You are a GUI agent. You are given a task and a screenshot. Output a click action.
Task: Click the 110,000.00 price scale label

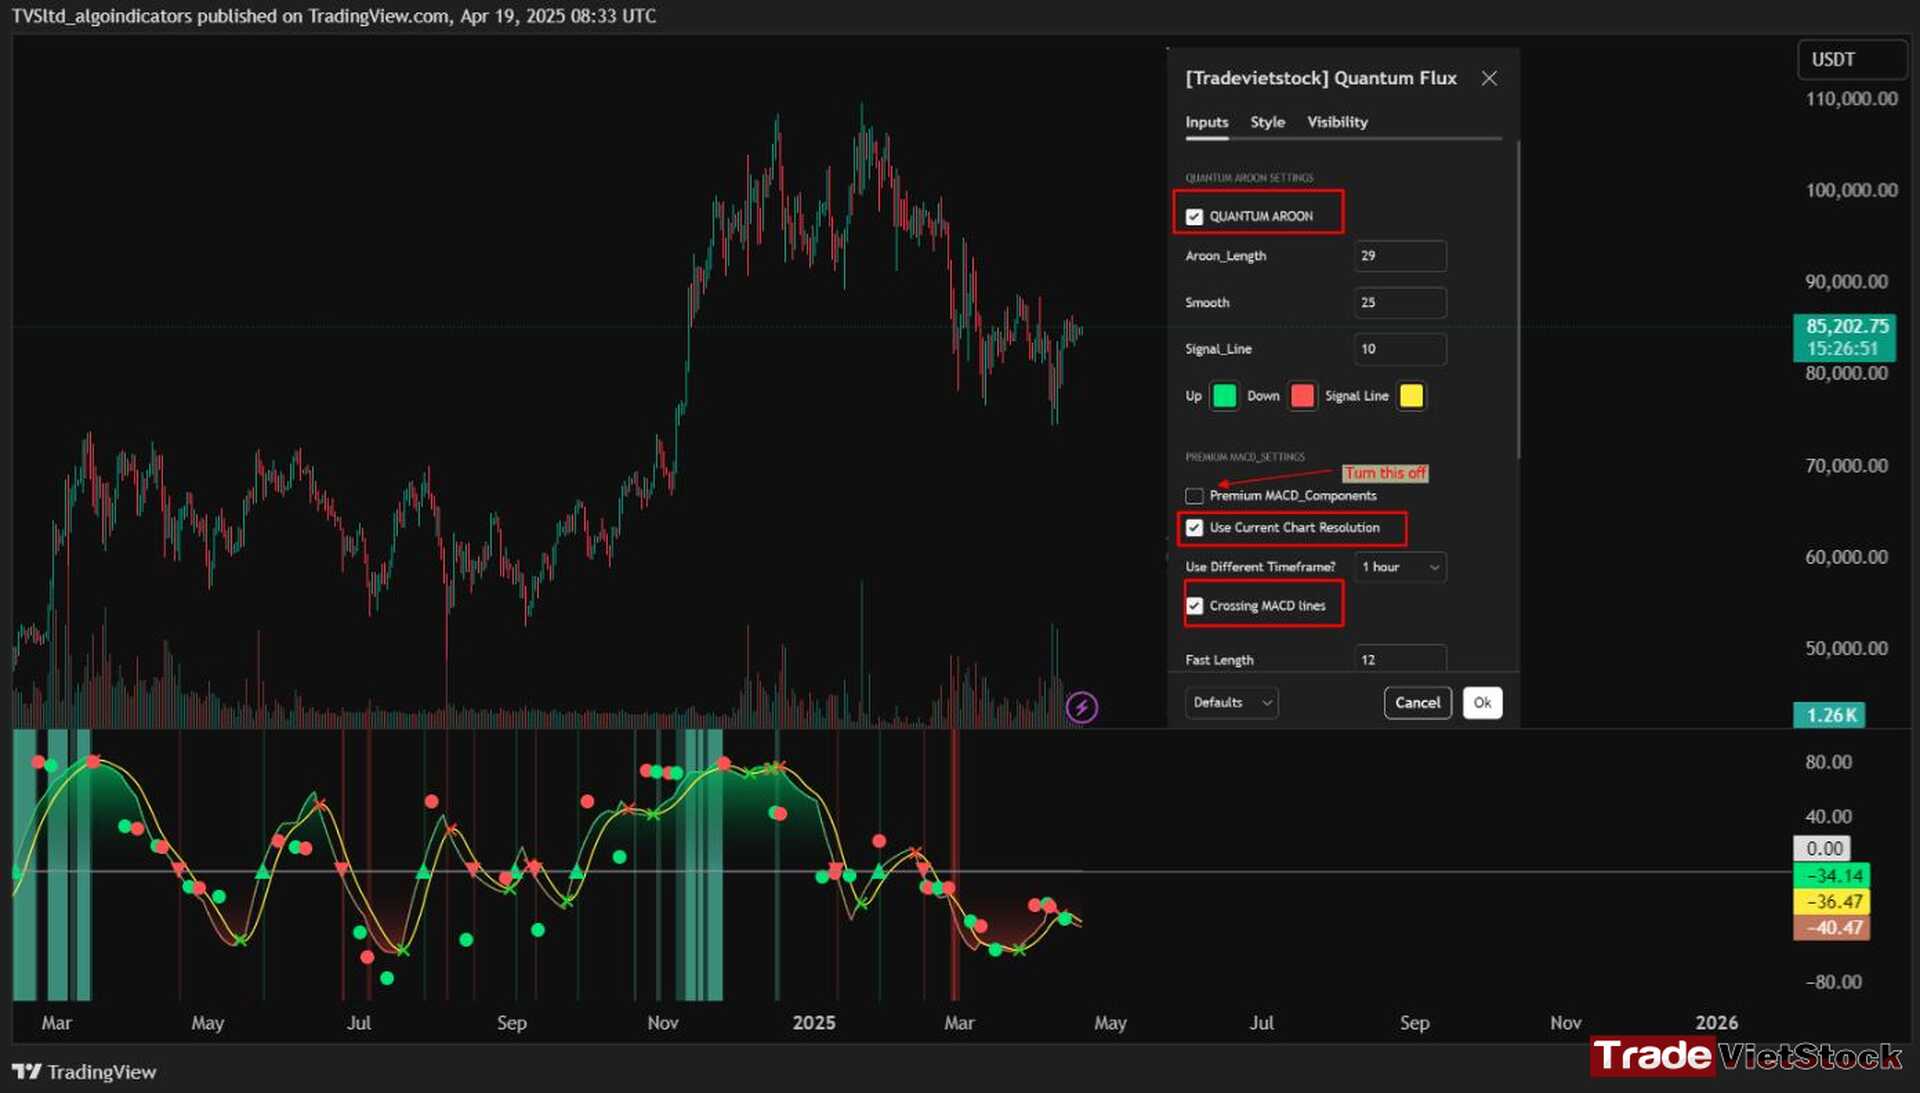pyautogui.click(x=1851, y=99)
